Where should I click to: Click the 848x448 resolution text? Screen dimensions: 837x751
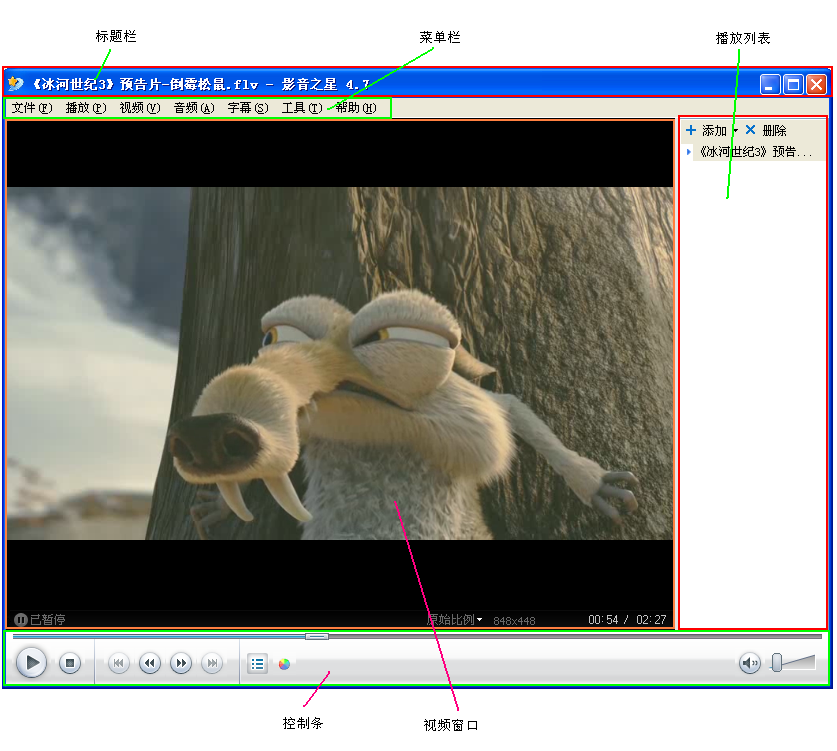click(x=514, y=620)
